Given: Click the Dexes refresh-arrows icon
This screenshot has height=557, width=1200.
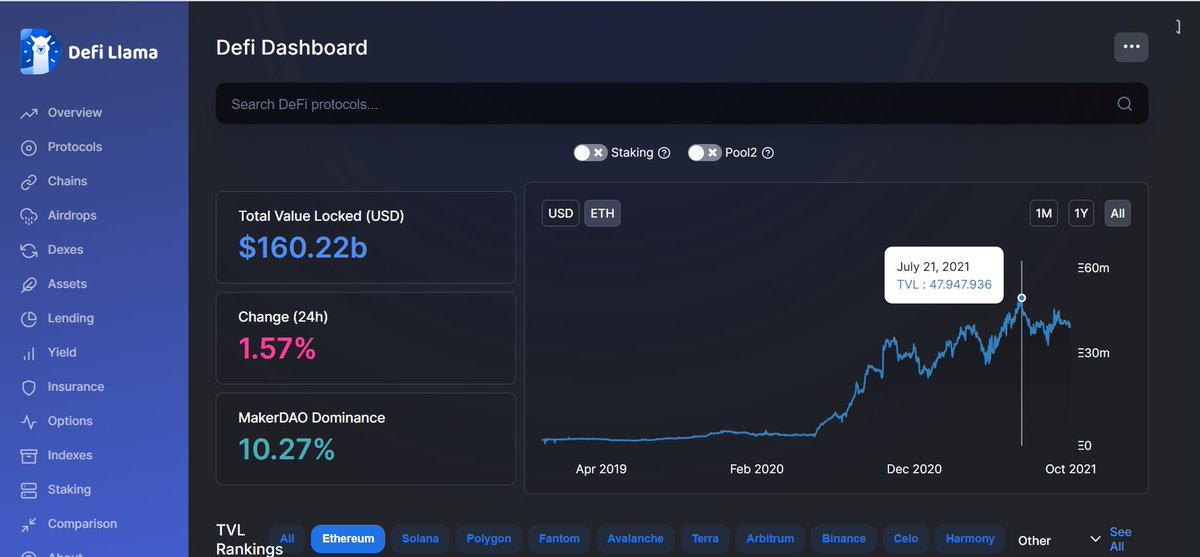Looking at the screenshot, I should (x=28, y=250).
